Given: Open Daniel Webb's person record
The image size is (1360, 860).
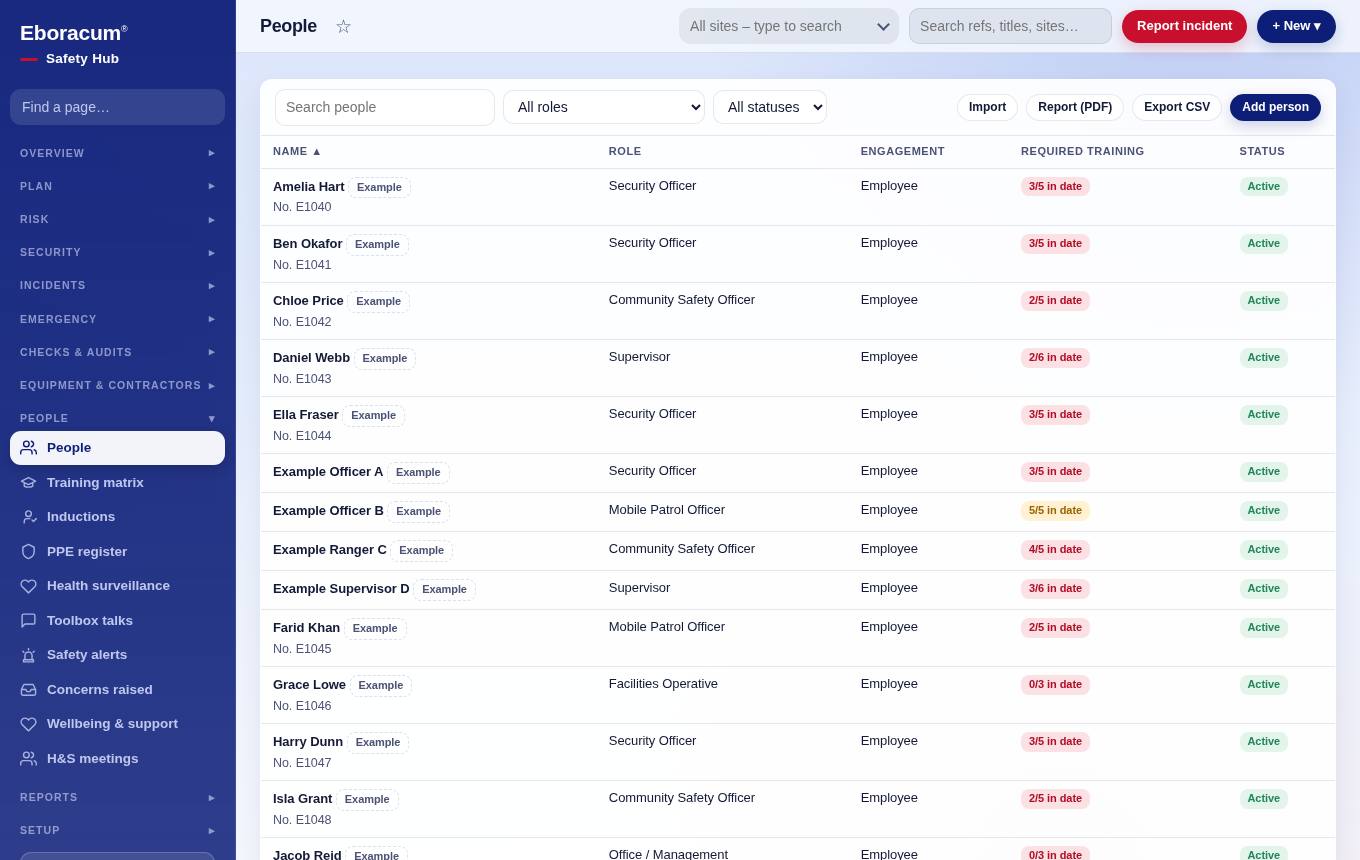Looking at the screenshot, I should [x=311, y=358].
